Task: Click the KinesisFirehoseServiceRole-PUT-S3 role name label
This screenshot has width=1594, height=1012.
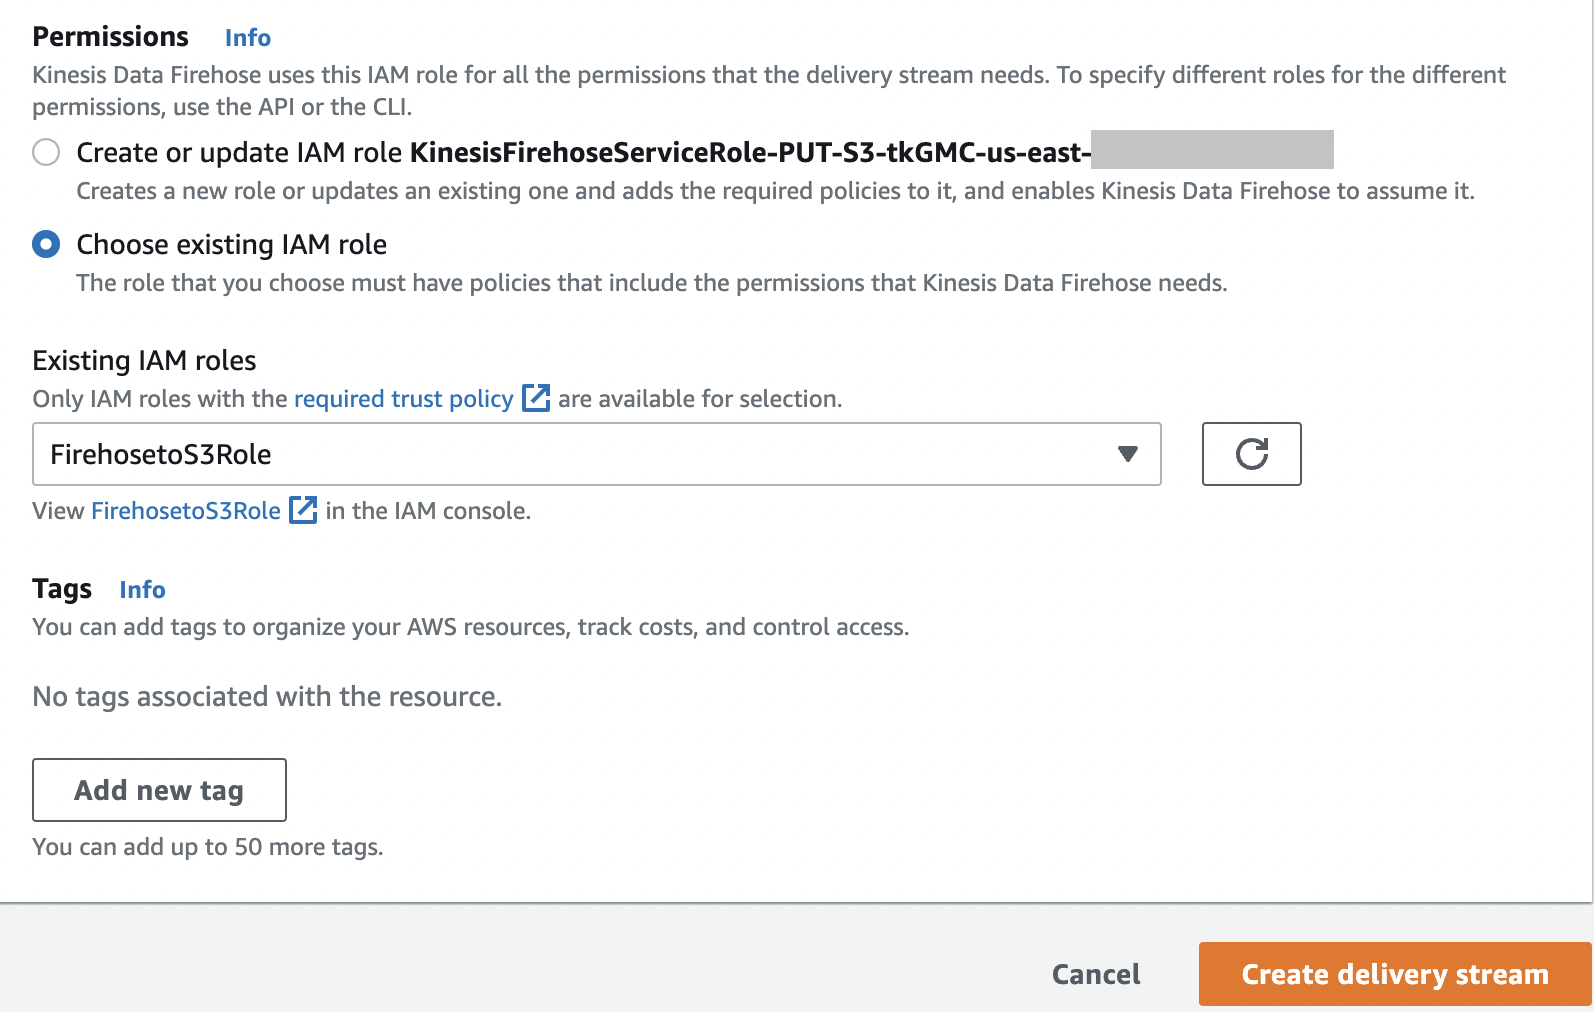Action: [x=748, y=152]
